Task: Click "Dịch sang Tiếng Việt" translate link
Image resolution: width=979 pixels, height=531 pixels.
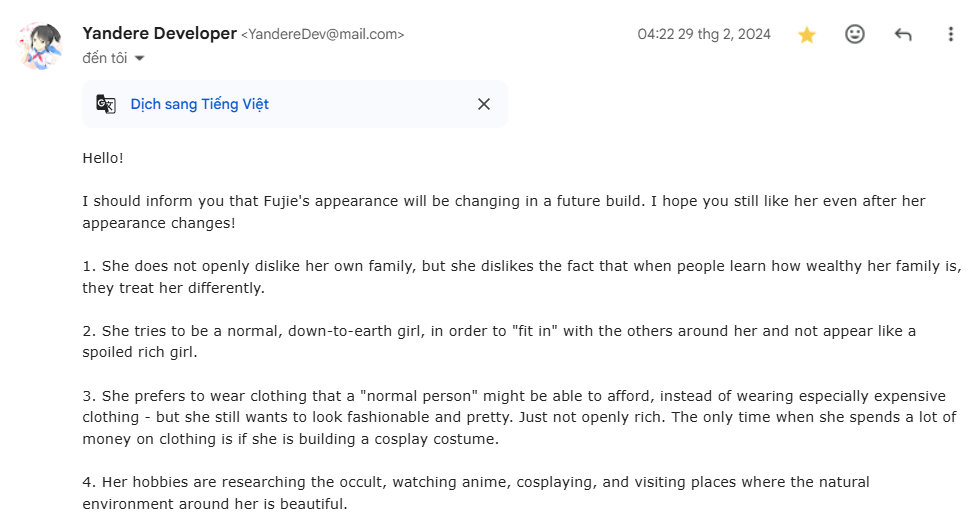Action: coord(199,104)
